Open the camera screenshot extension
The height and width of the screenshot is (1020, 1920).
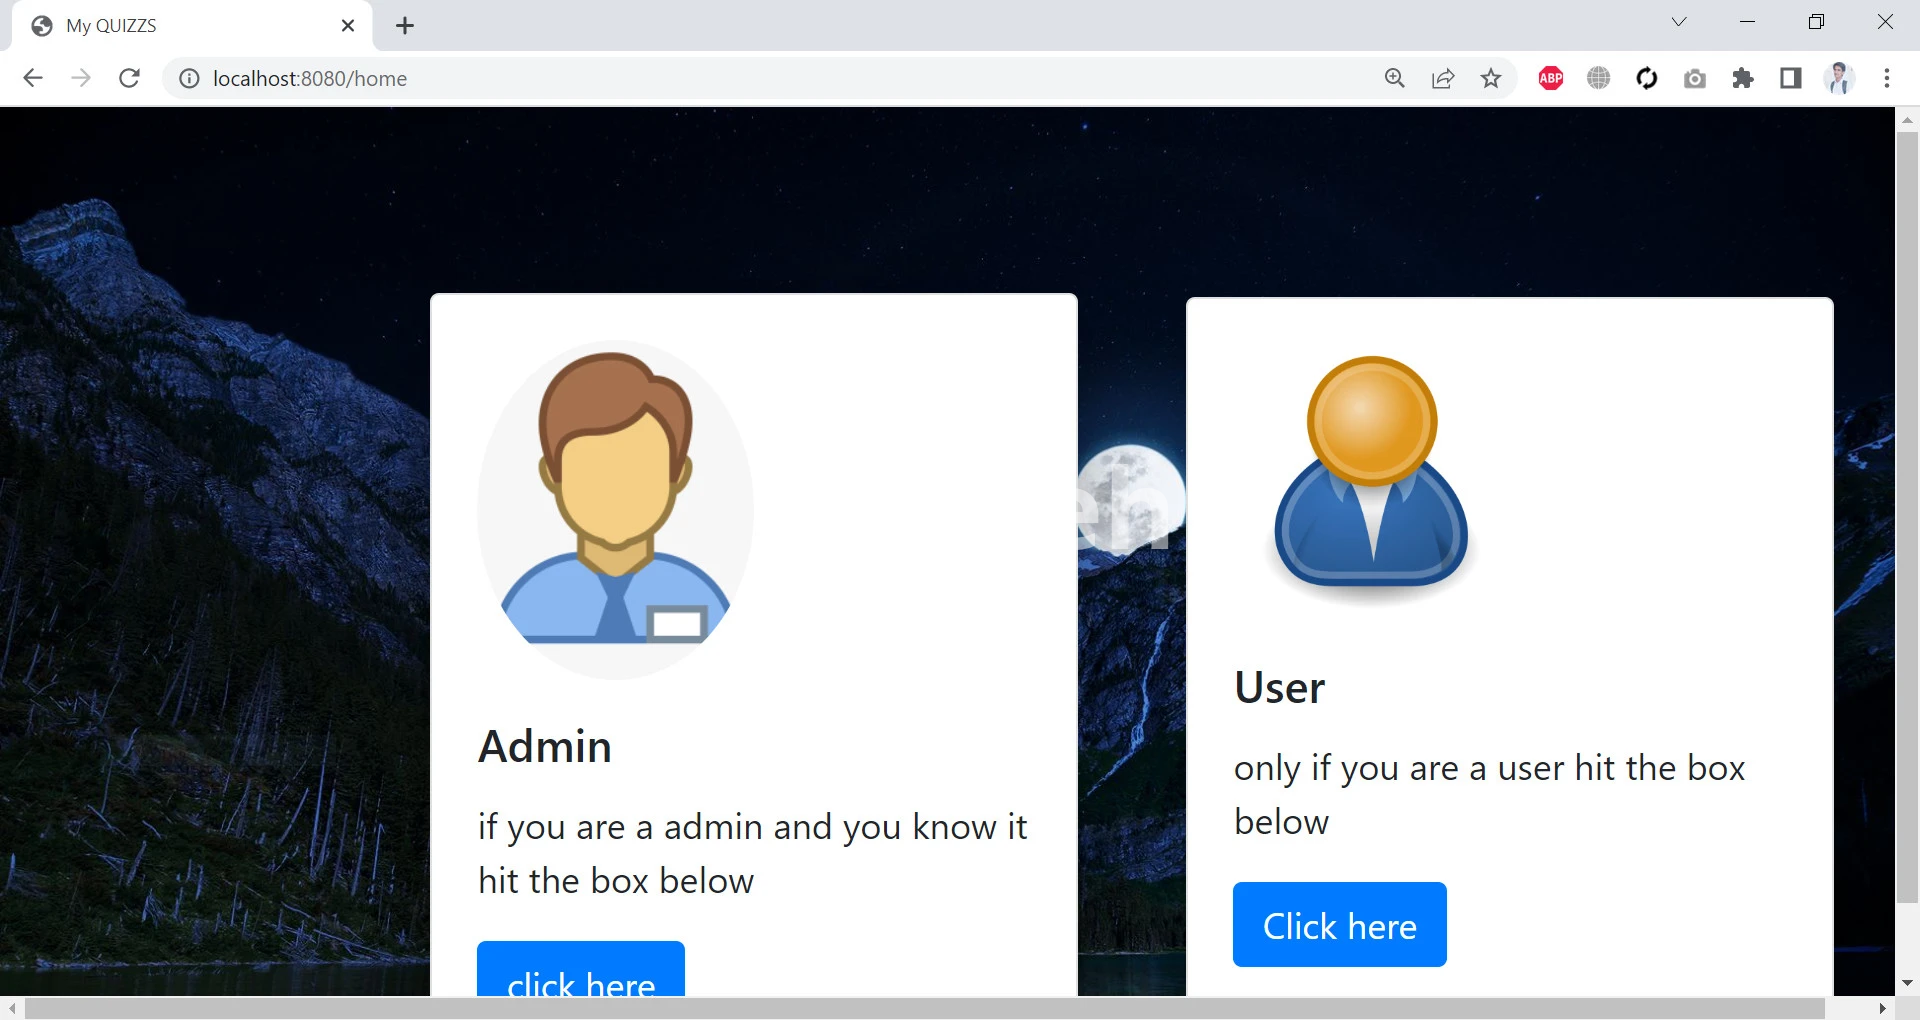click(1695, 78)
